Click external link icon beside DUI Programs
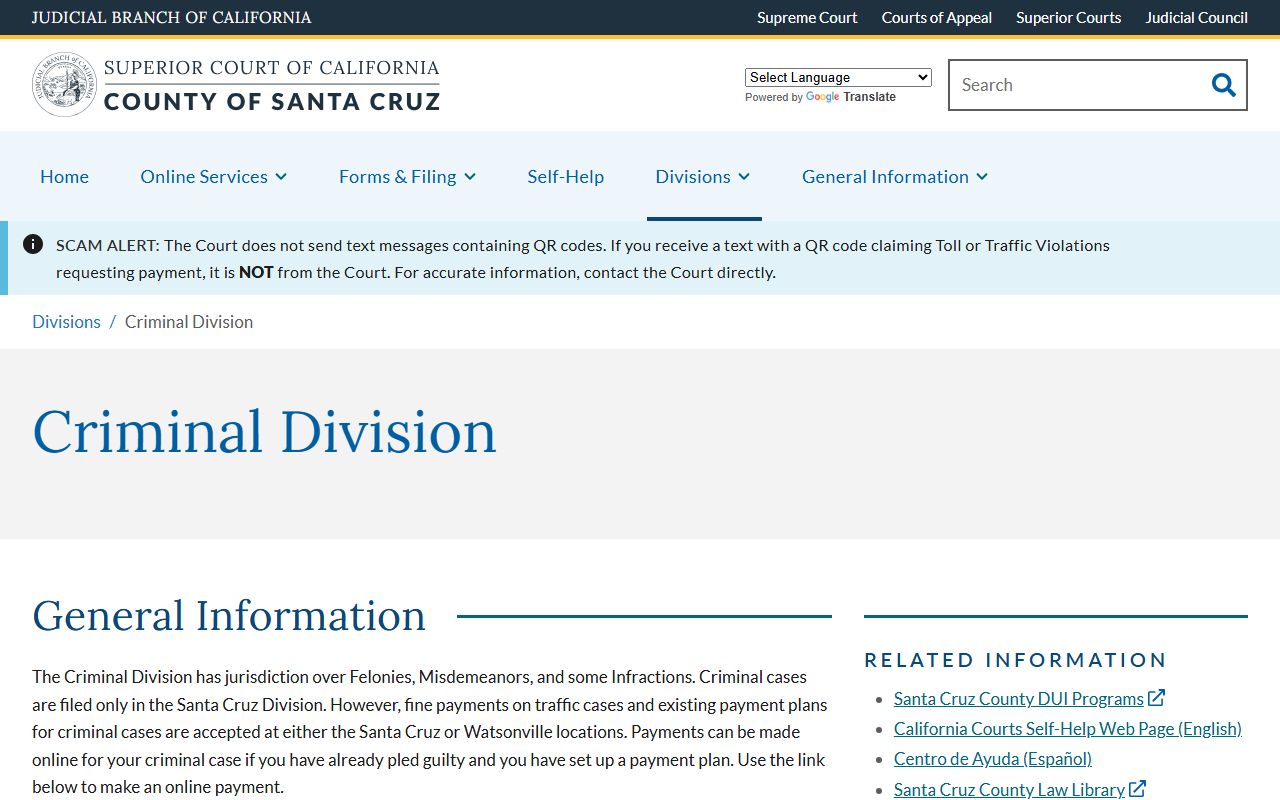Image resolution: width=1280 pixels, height=800 pixels. point(1157,698)
